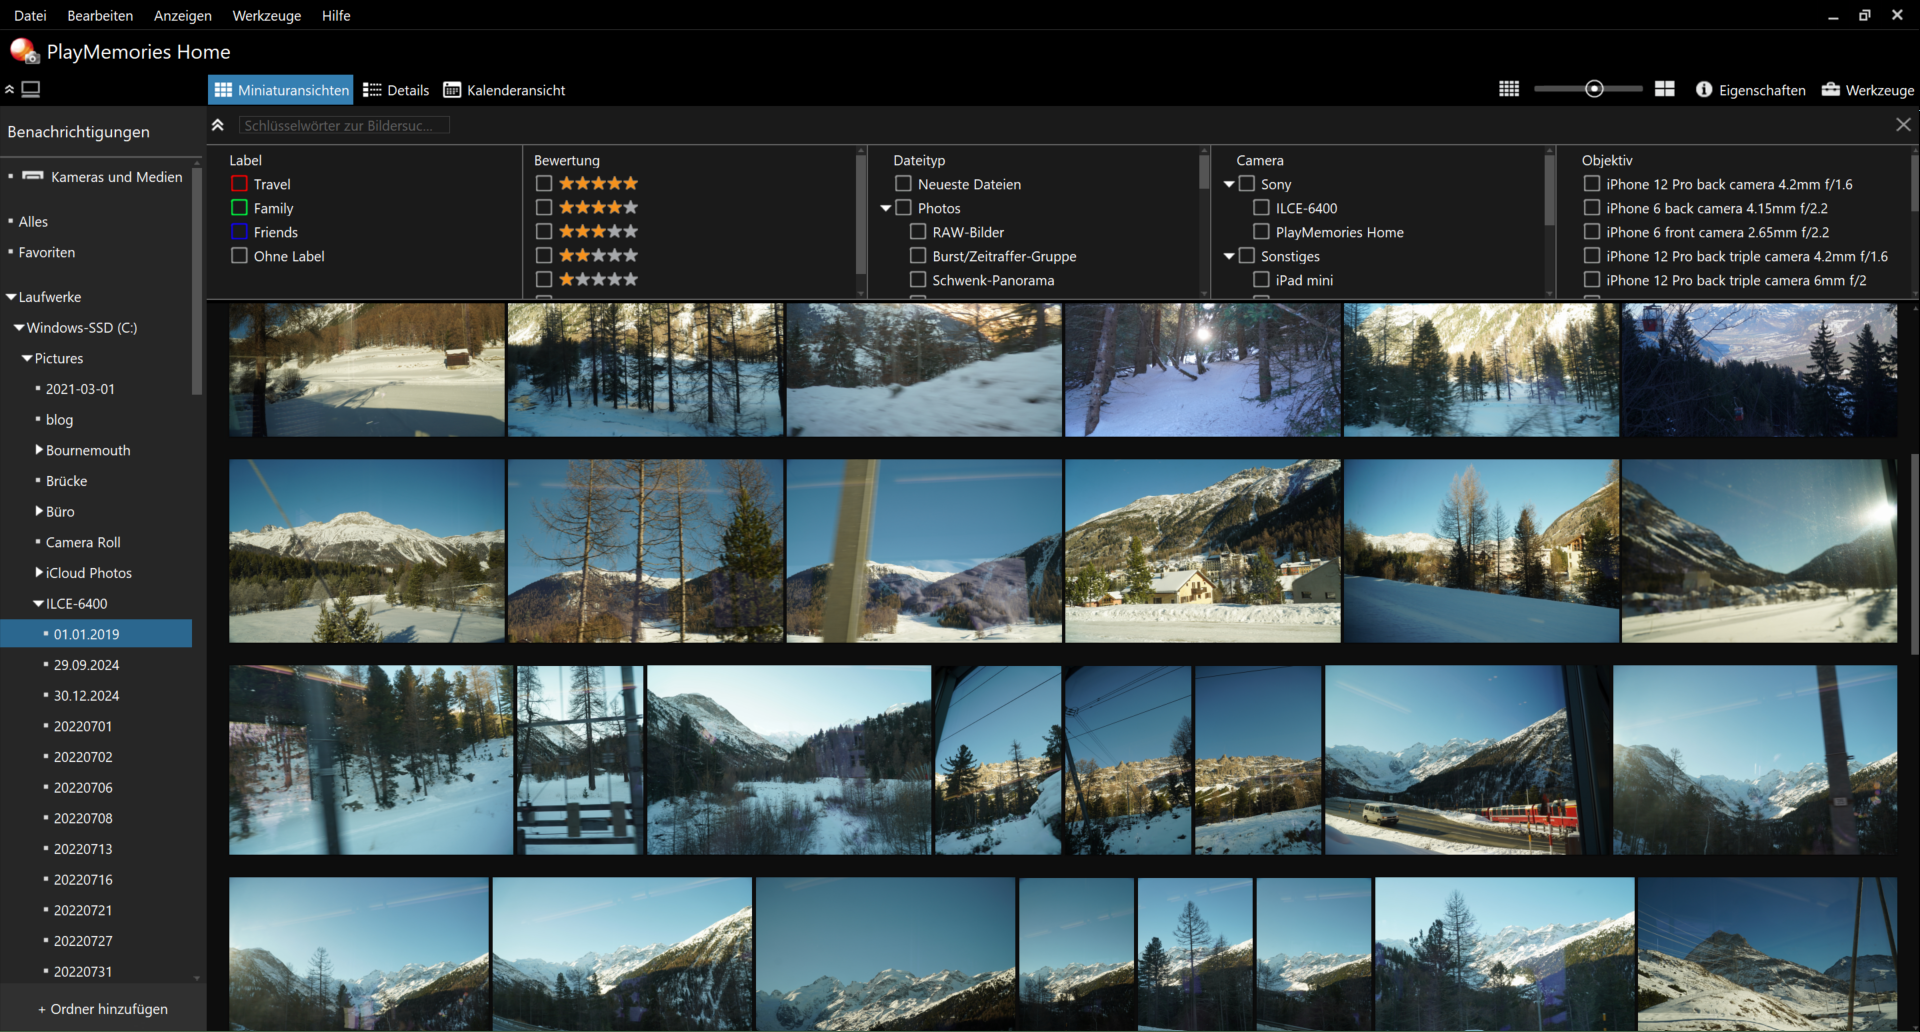
Task: Enable the RAW-Bilder file type filter
Action: [918, 232]
